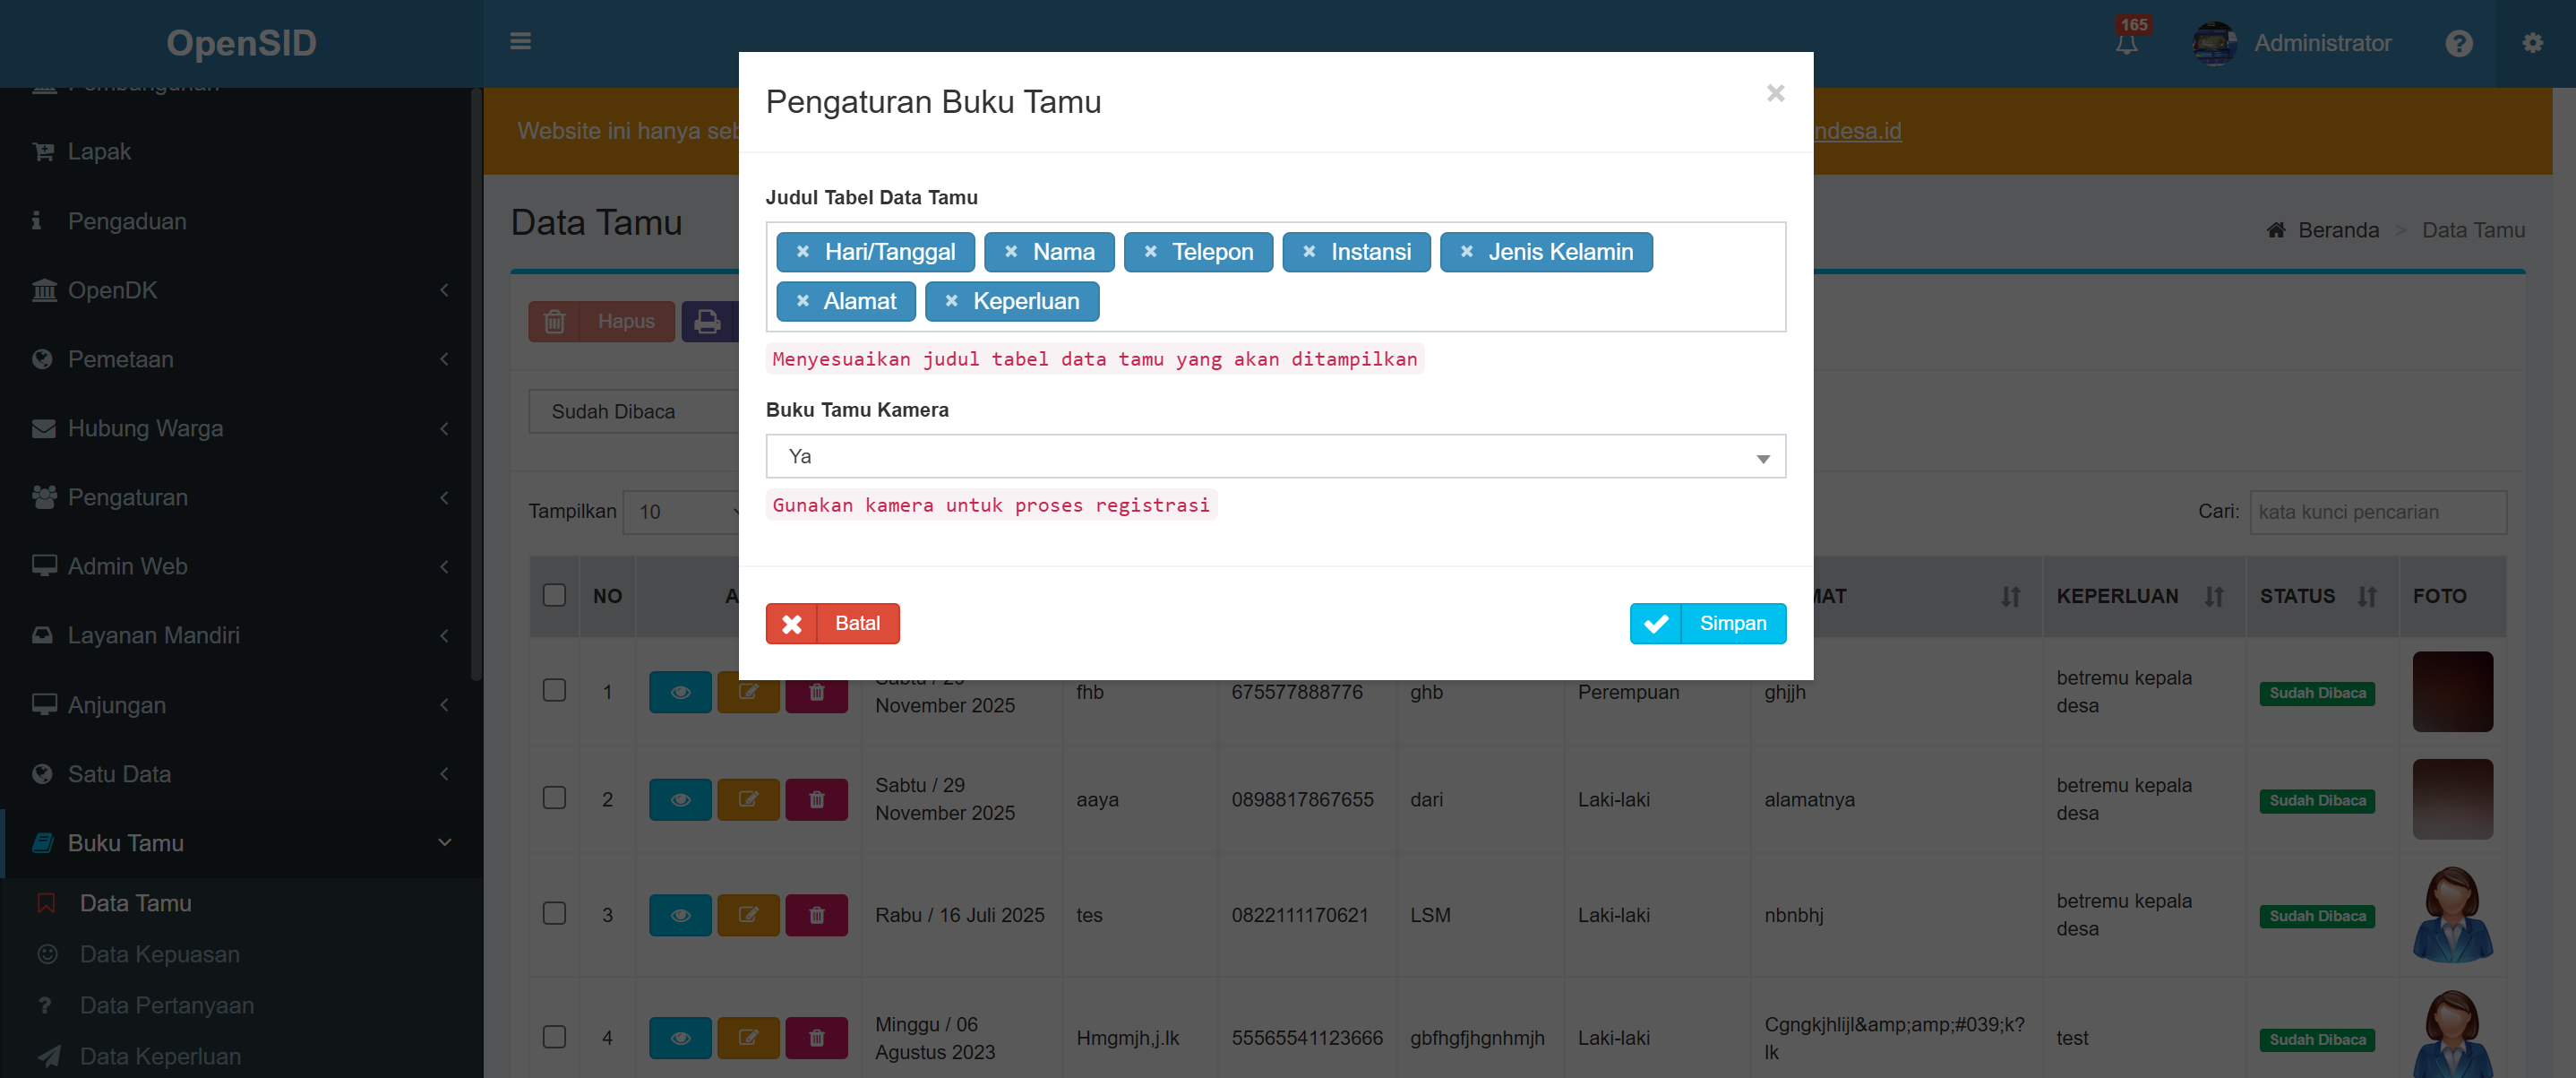Click the Batal button
Viewport: 2576px width, 1078px height.
[x=832, y=623]
